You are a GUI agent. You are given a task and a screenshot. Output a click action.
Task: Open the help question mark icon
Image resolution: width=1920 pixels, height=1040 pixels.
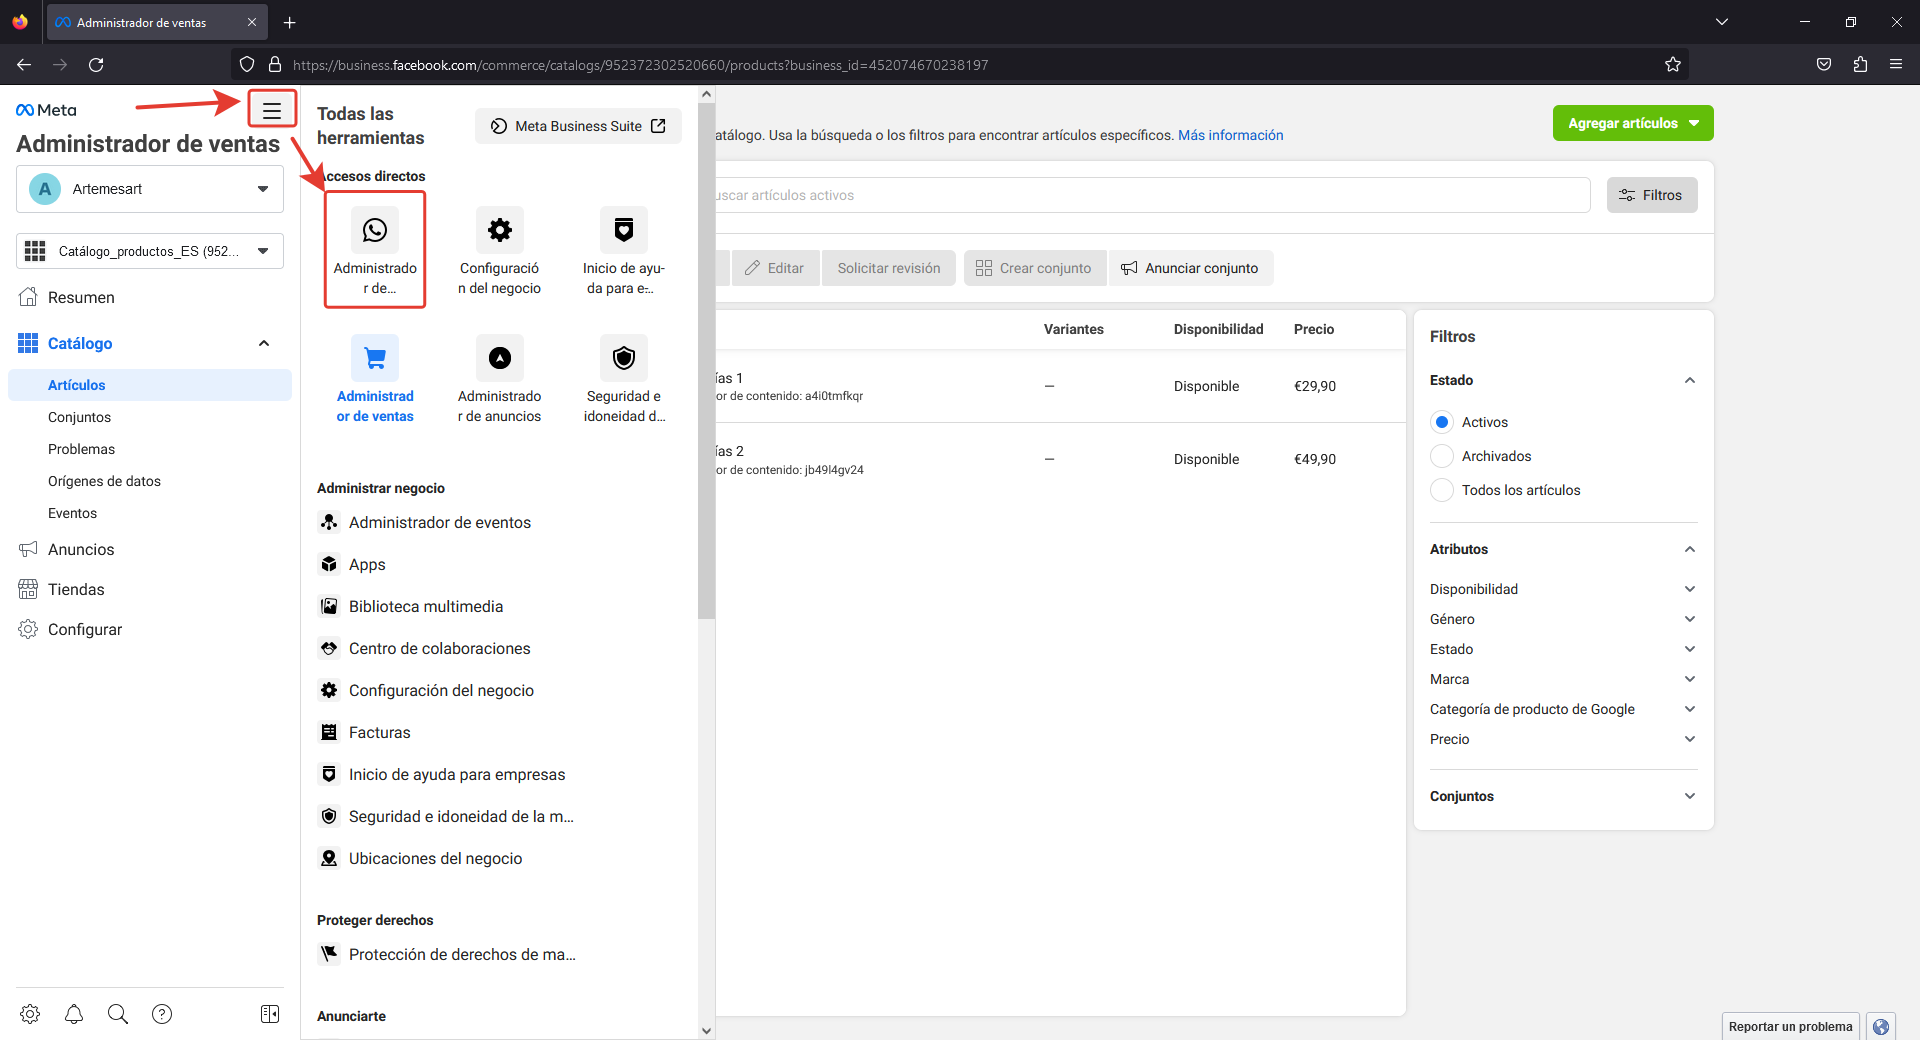[162, 1014]
